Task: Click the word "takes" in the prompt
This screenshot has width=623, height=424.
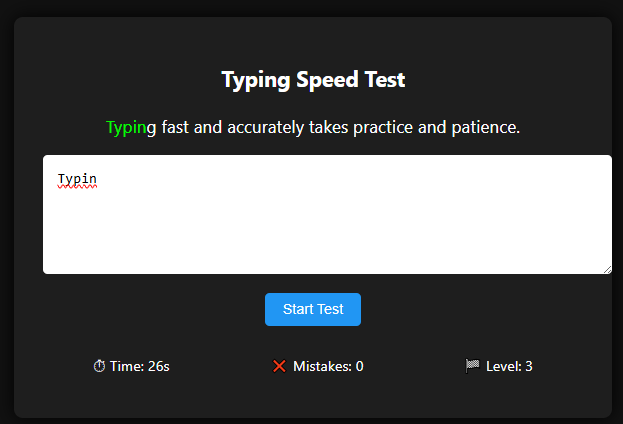Action: (x=329, y=128)
